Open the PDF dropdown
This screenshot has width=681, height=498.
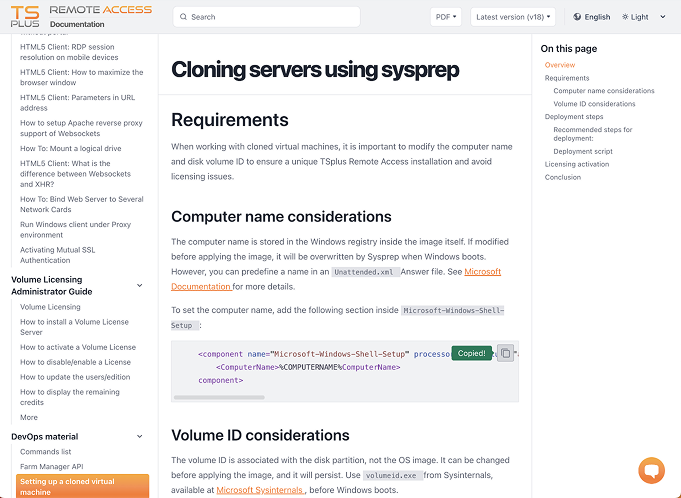click(446, 17)
